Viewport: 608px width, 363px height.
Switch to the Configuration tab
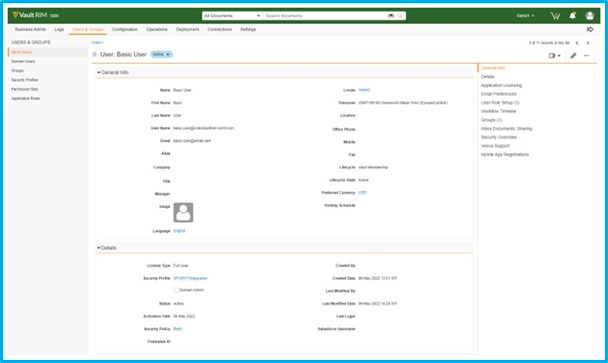pyautogui.click(x=124, y=29)
